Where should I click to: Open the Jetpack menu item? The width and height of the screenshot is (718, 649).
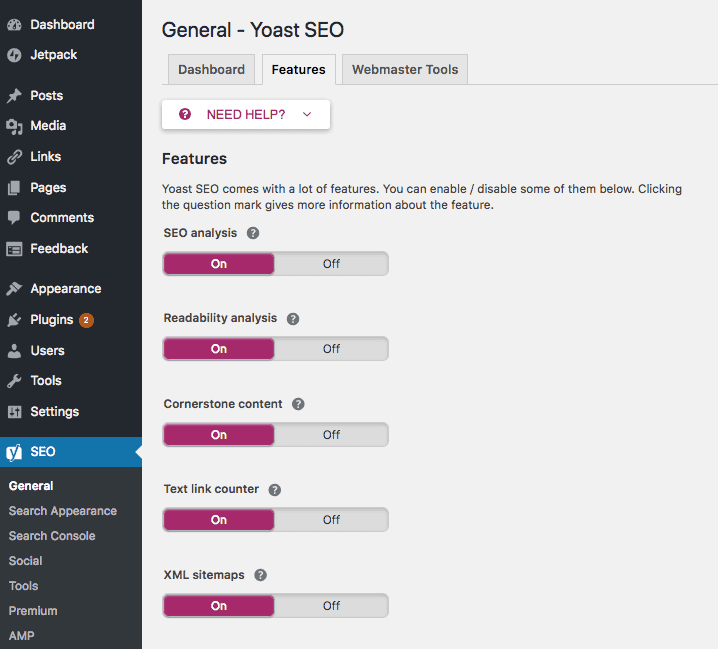pyautogui.click(x=54, y=55)
